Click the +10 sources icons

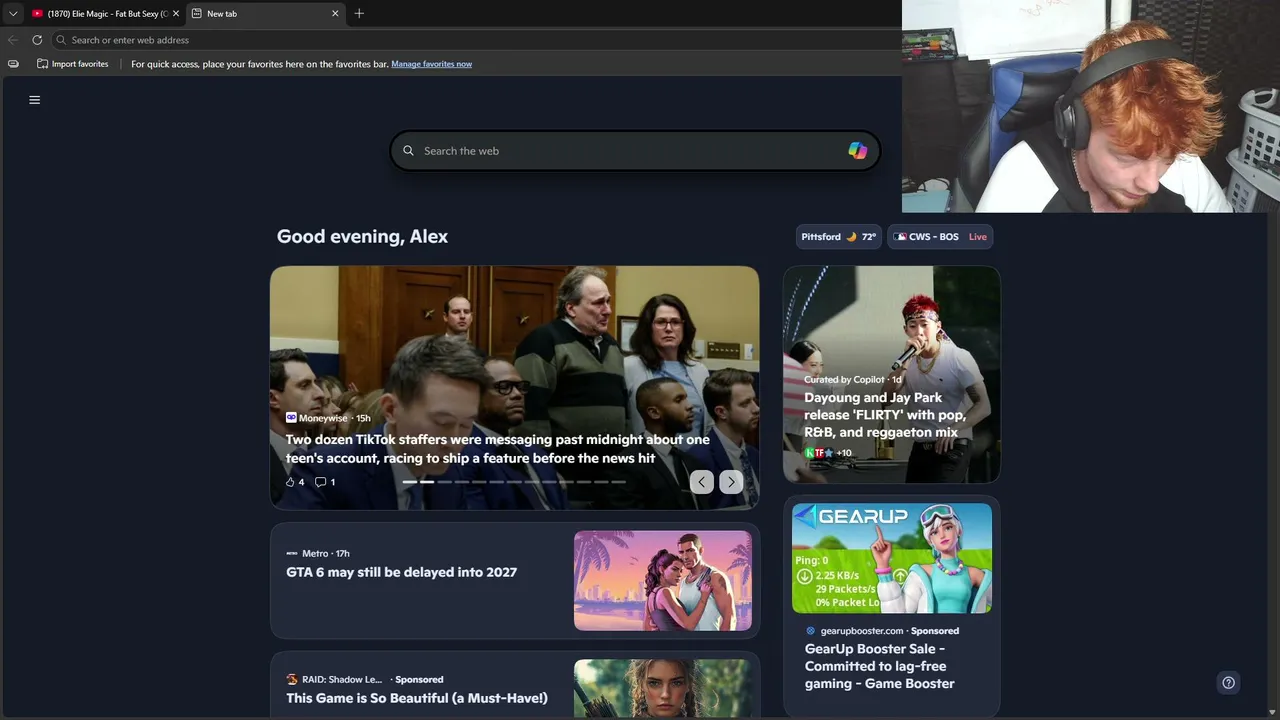coord(828,453)
